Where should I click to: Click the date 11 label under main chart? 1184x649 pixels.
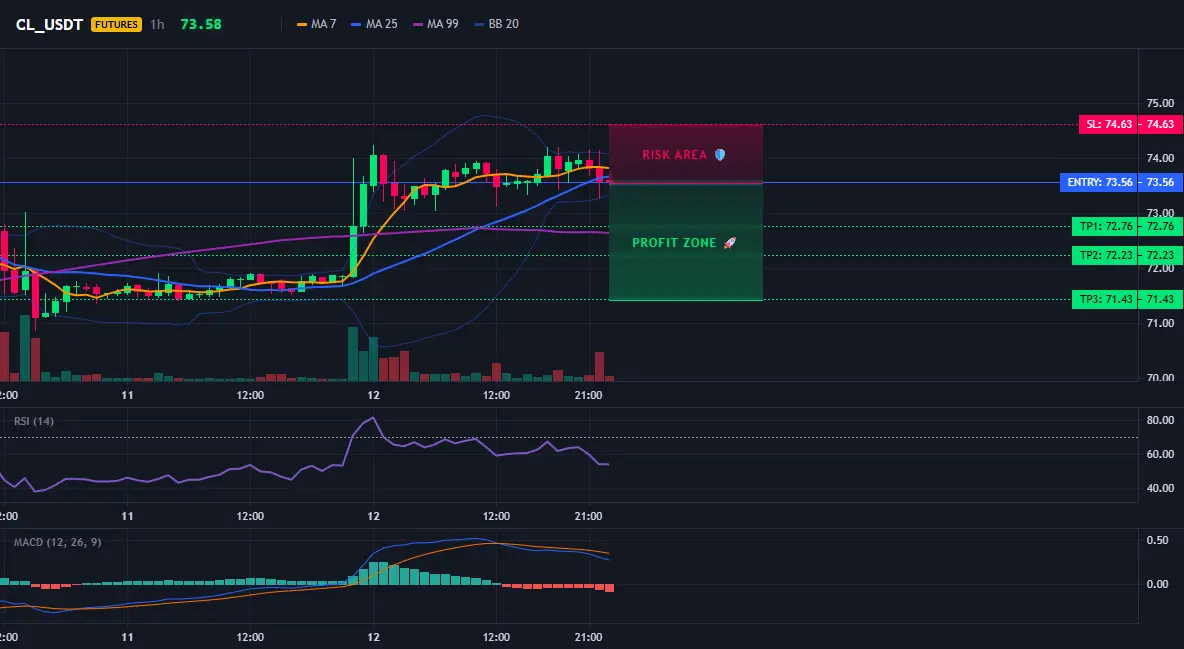point(127,395)
